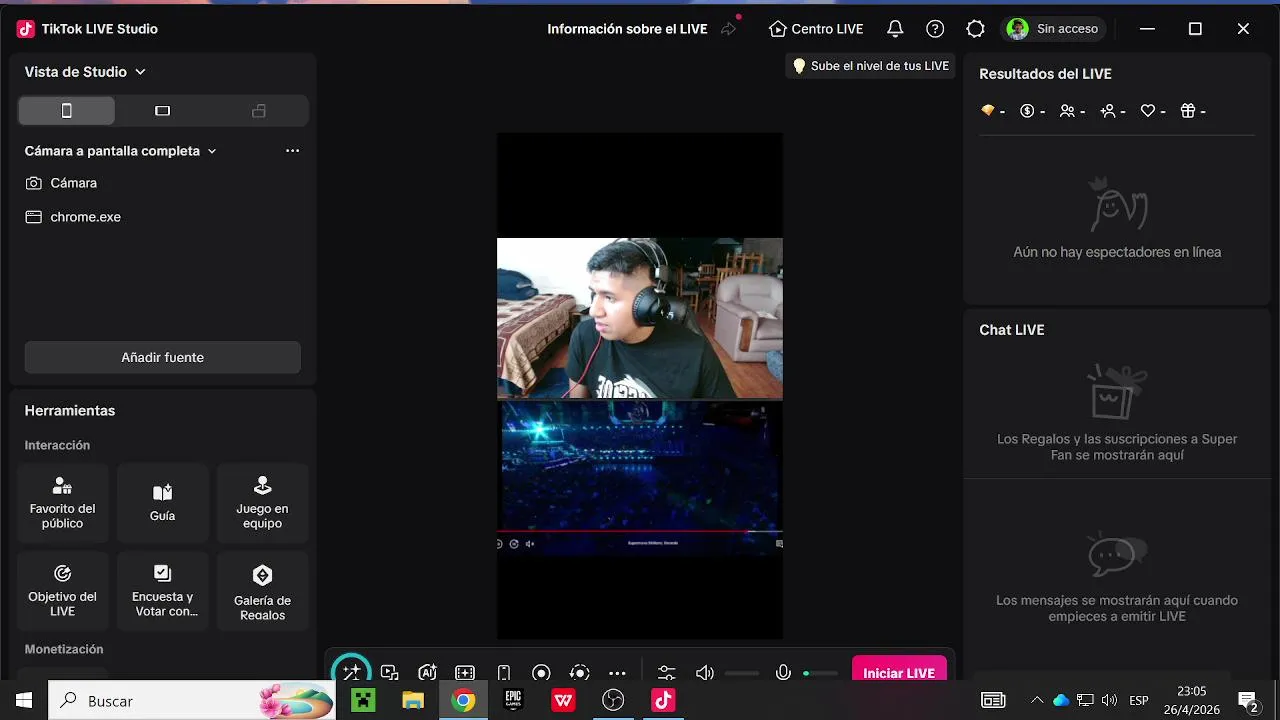Open Información sobre el LIVE

627,29
